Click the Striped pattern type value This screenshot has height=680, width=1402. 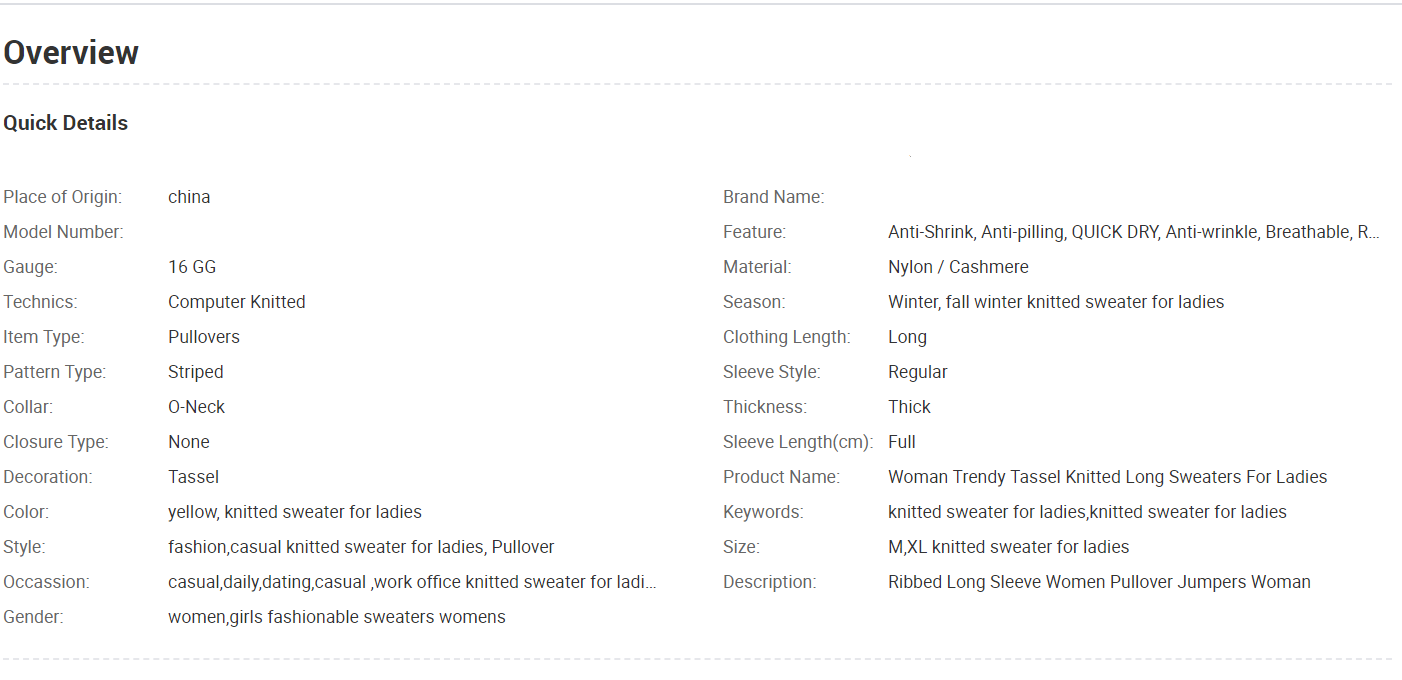click(x=196, y=372)
